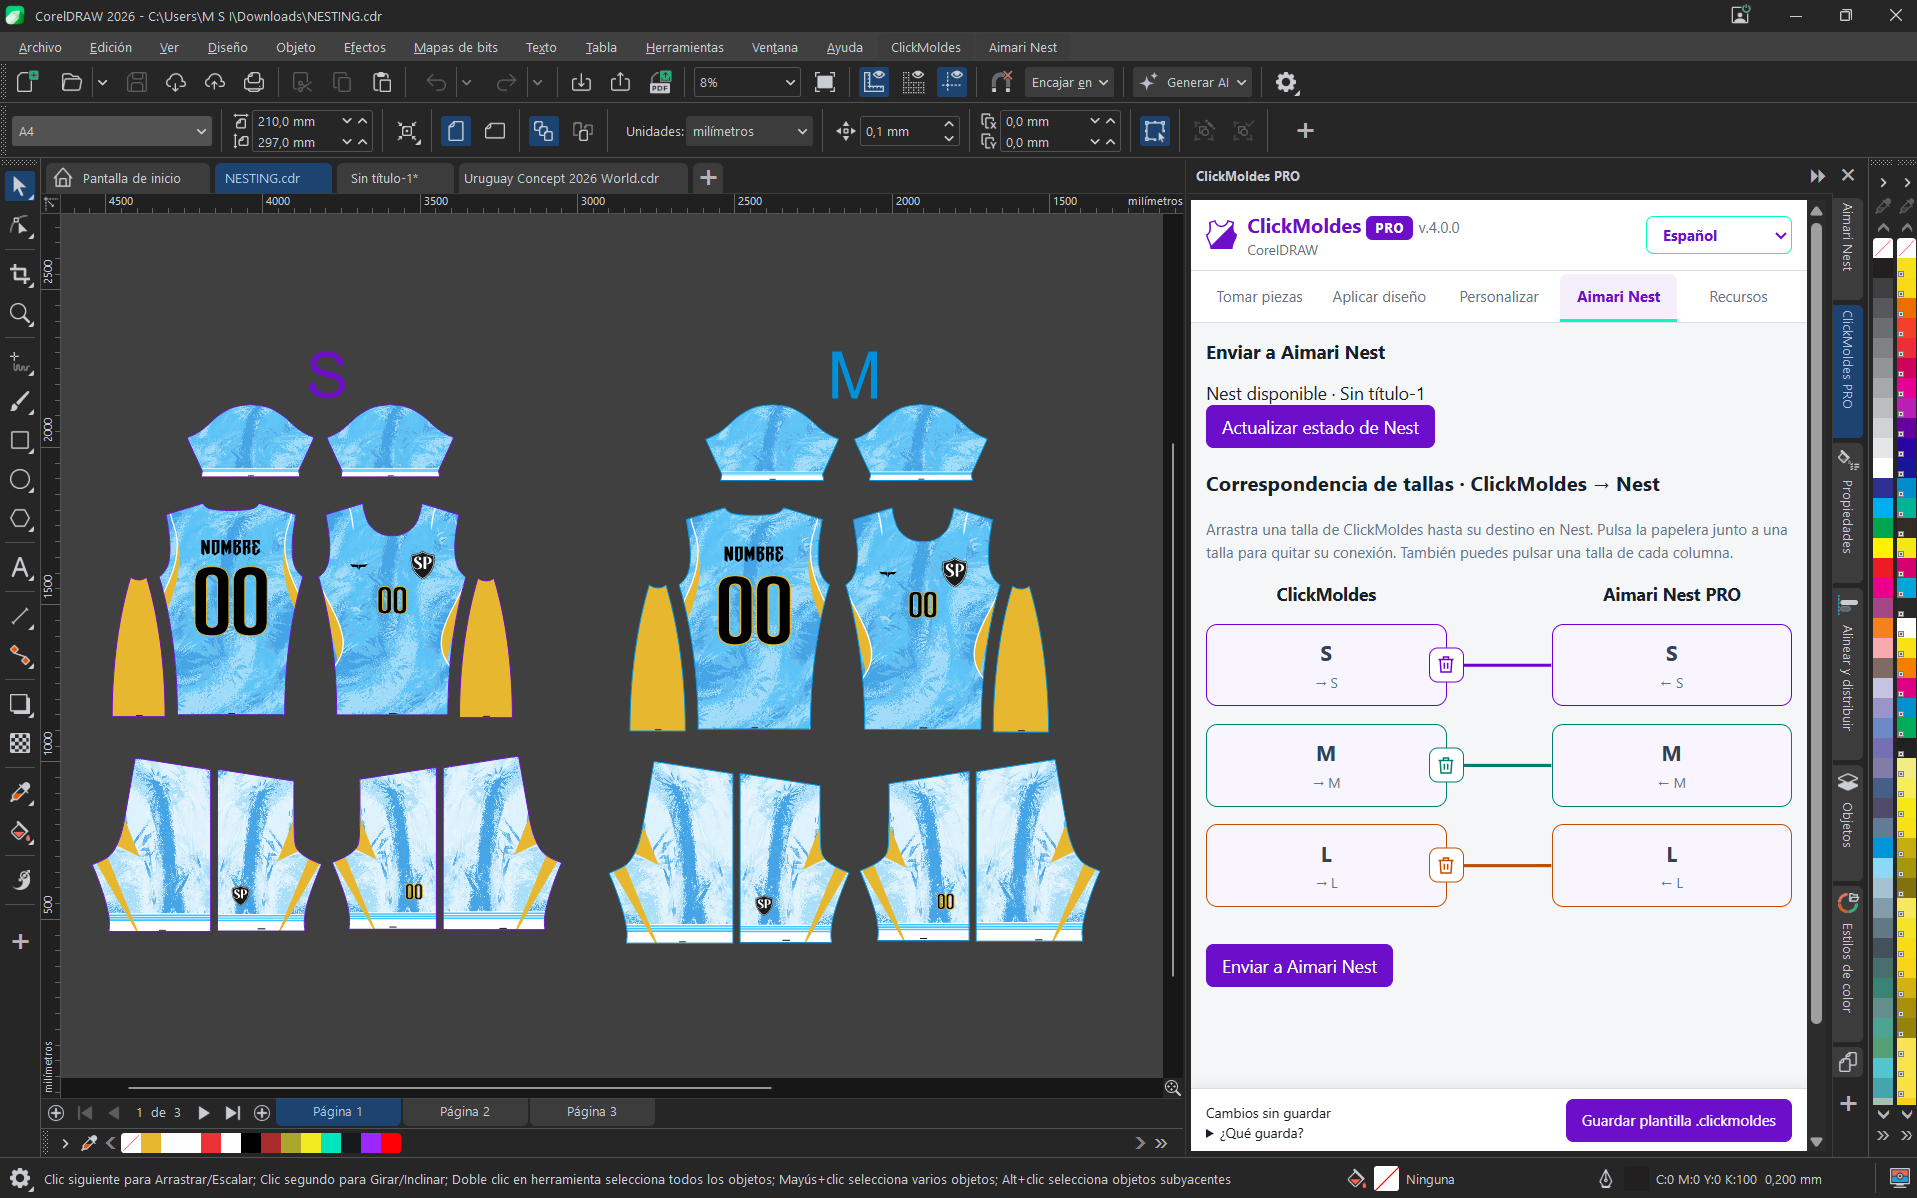The width and height of the screenshot is (1917, 1198).
Task: Click Actualizar estado de Nest button
Action: click(x=1320, y=427)
